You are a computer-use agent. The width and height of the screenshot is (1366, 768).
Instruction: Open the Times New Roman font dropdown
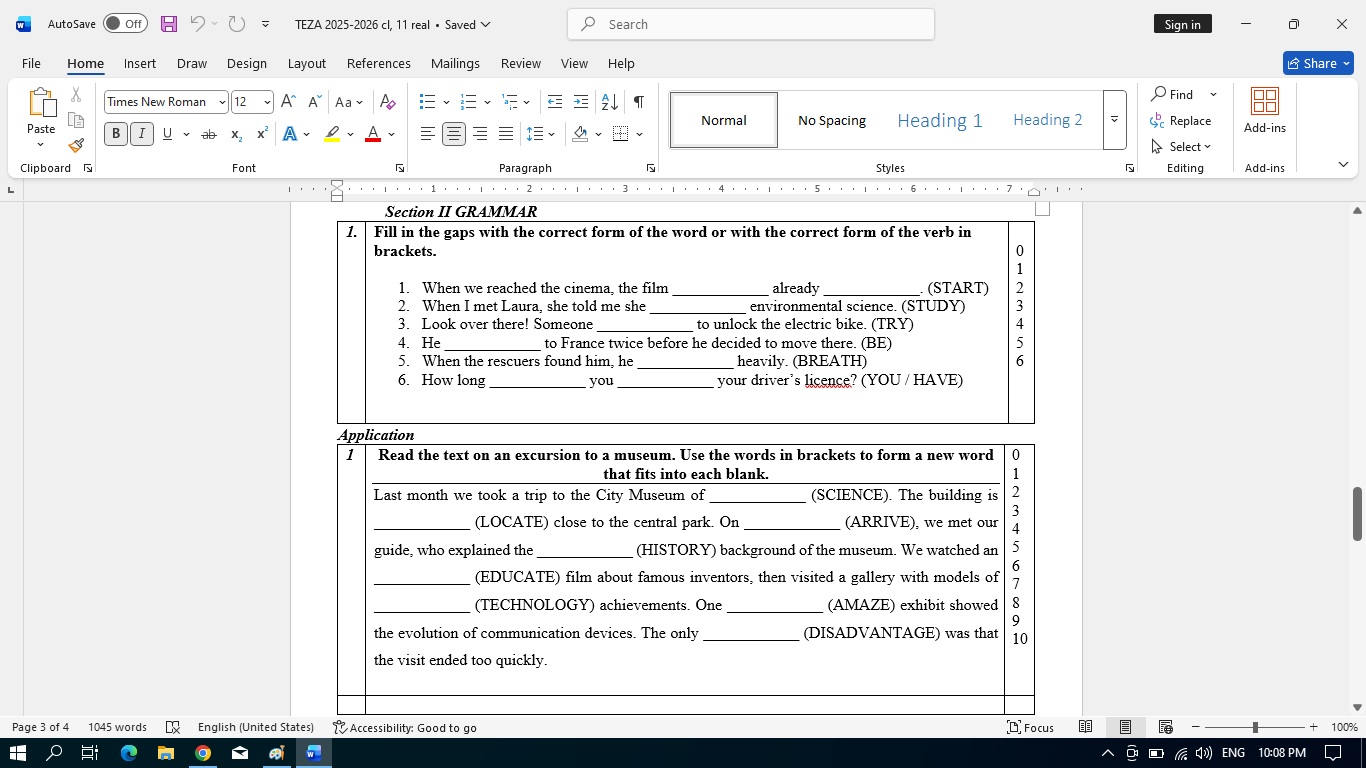[222, 102]
